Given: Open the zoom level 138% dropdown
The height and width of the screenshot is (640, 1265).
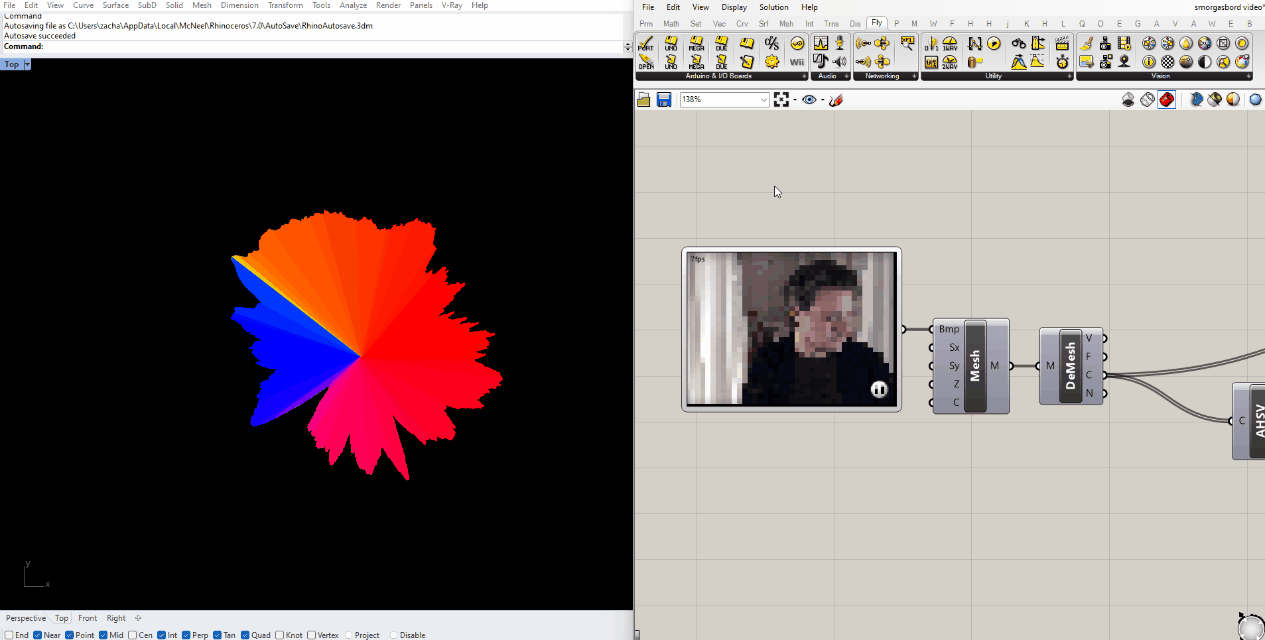Looking at the screenshot, I should click(x=764, y=100).
